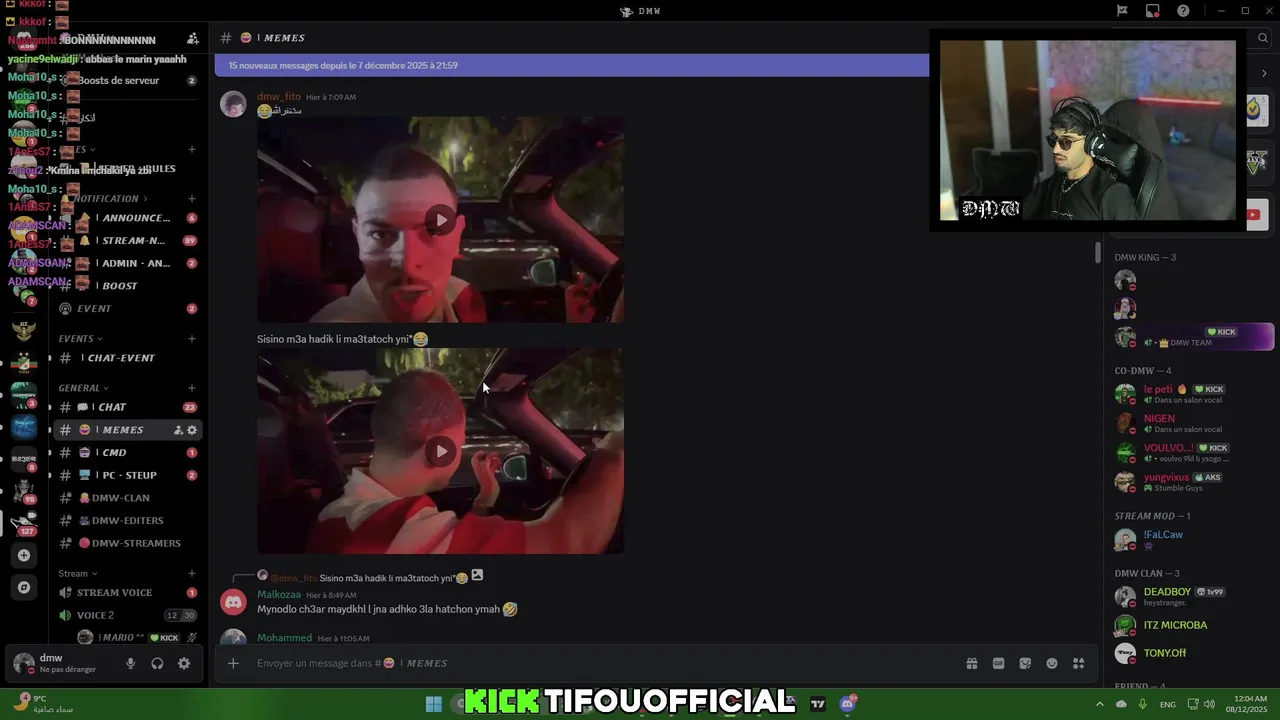
Task: Open member !FaL.Caw in member list
Action: click(1192, 540)
